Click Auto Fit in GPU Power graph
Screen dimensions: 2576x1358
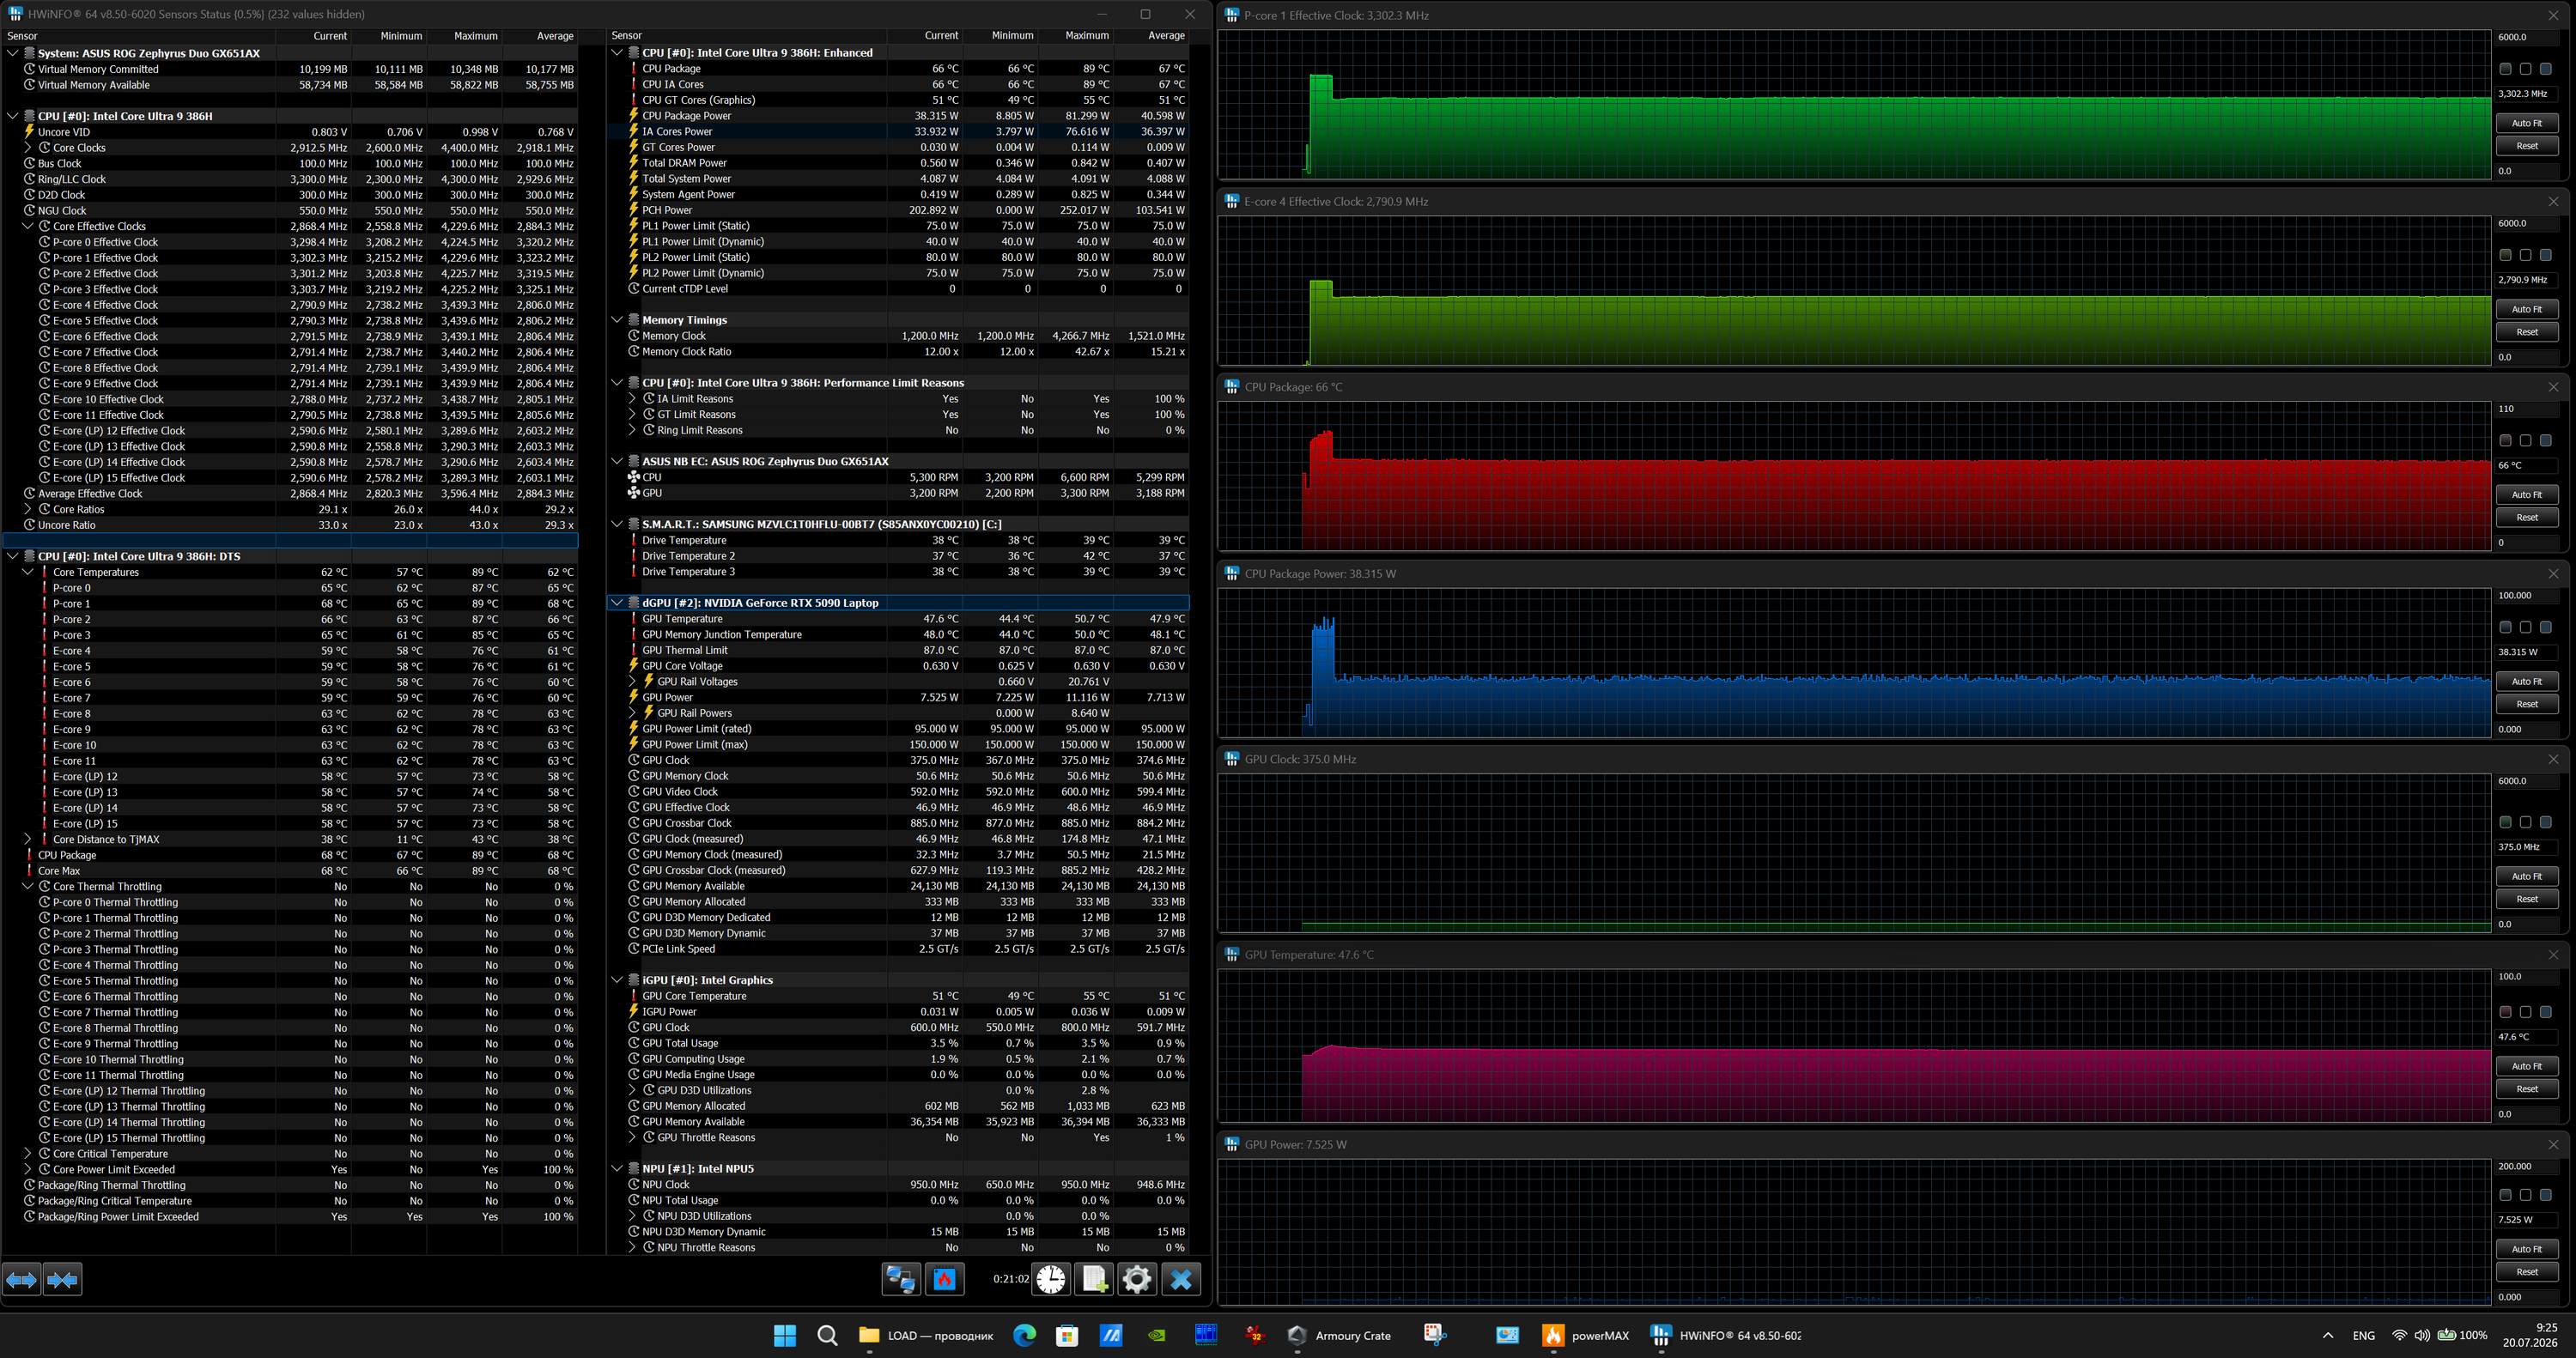point(2526,1249)
